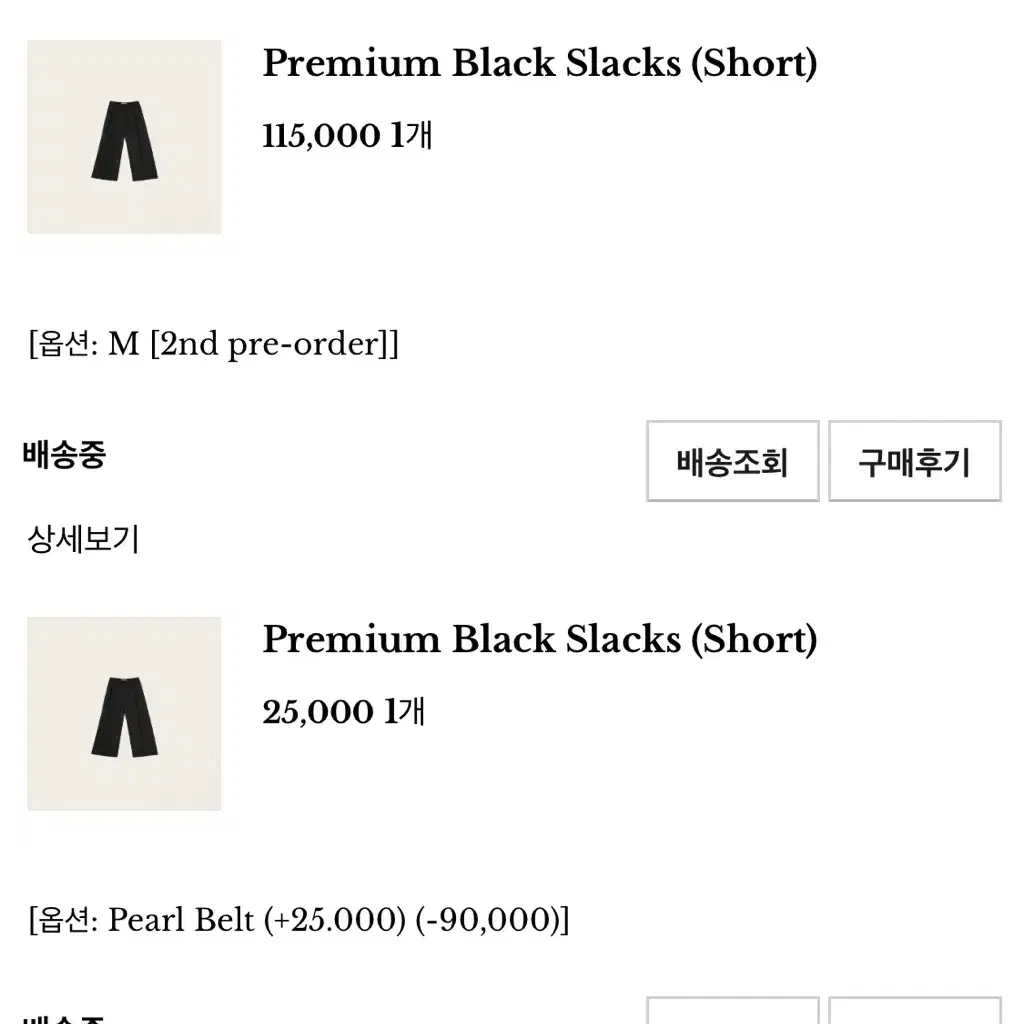This screenshot has width=1024, height=1024.
Task: Click the (-90,000) discount text
Action: point(488,920)
